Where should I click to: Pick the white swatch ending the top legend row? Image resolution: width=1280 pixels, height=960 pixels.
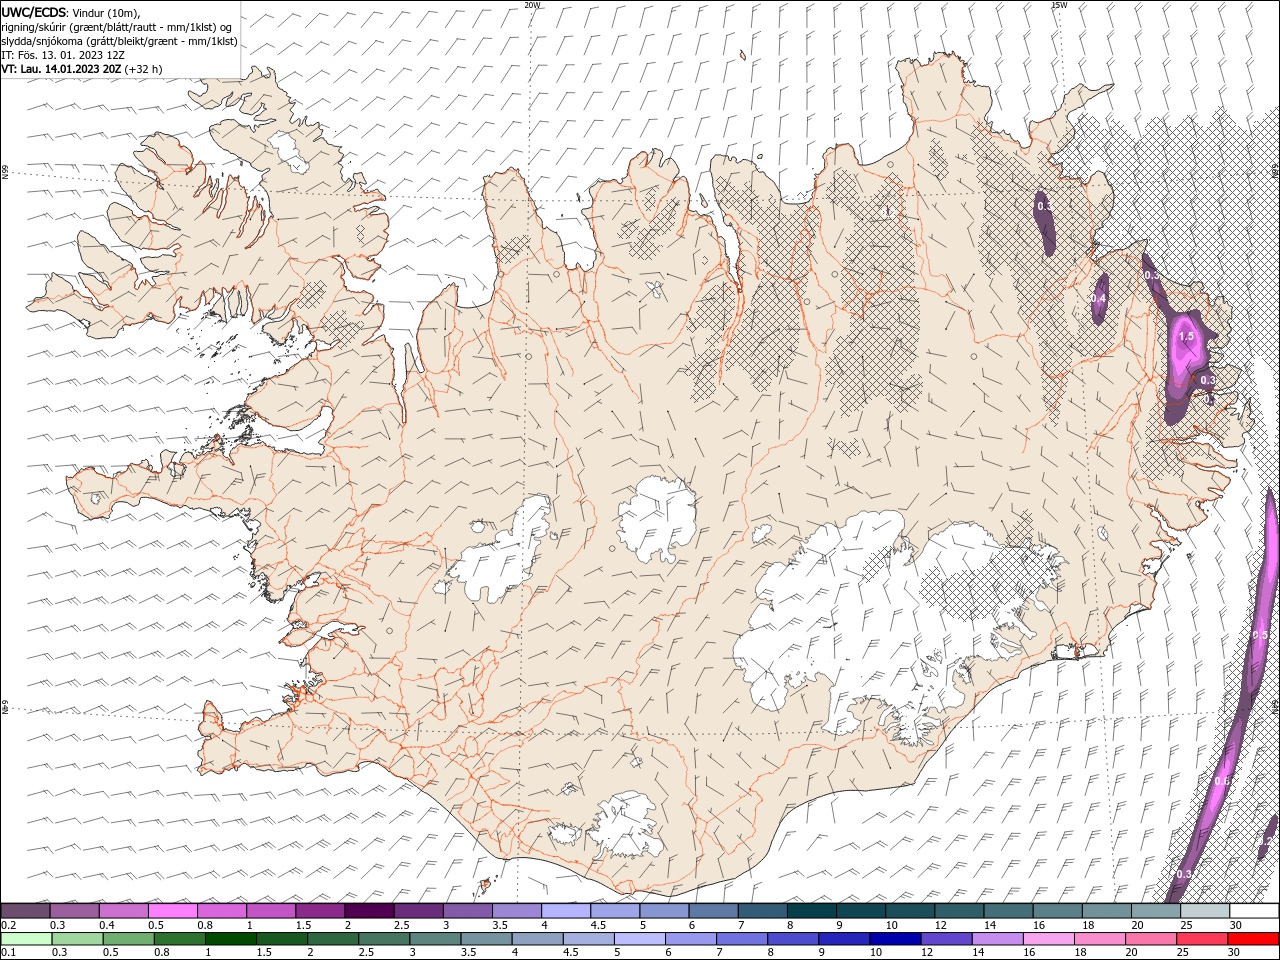[1254, 911]
